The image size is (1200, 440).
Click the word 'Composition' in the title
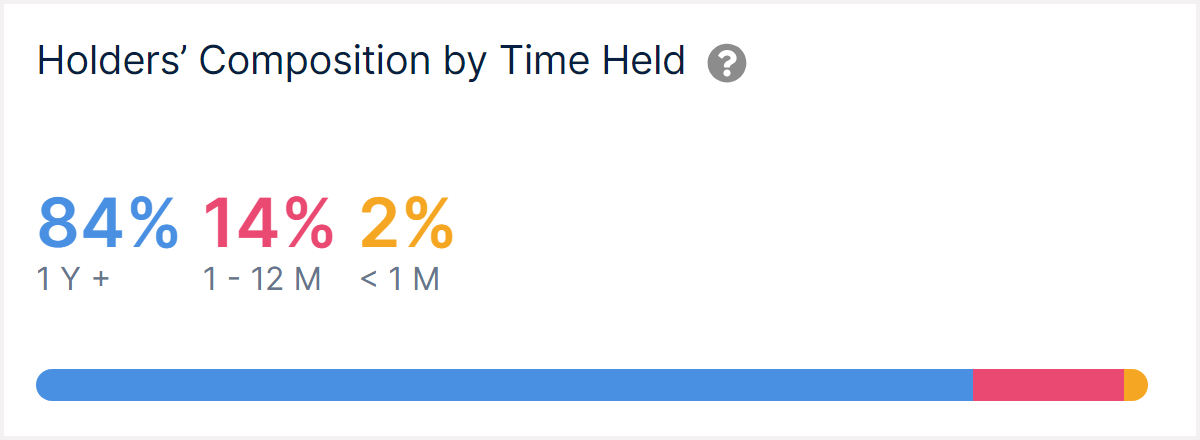(x=316, y=63)
